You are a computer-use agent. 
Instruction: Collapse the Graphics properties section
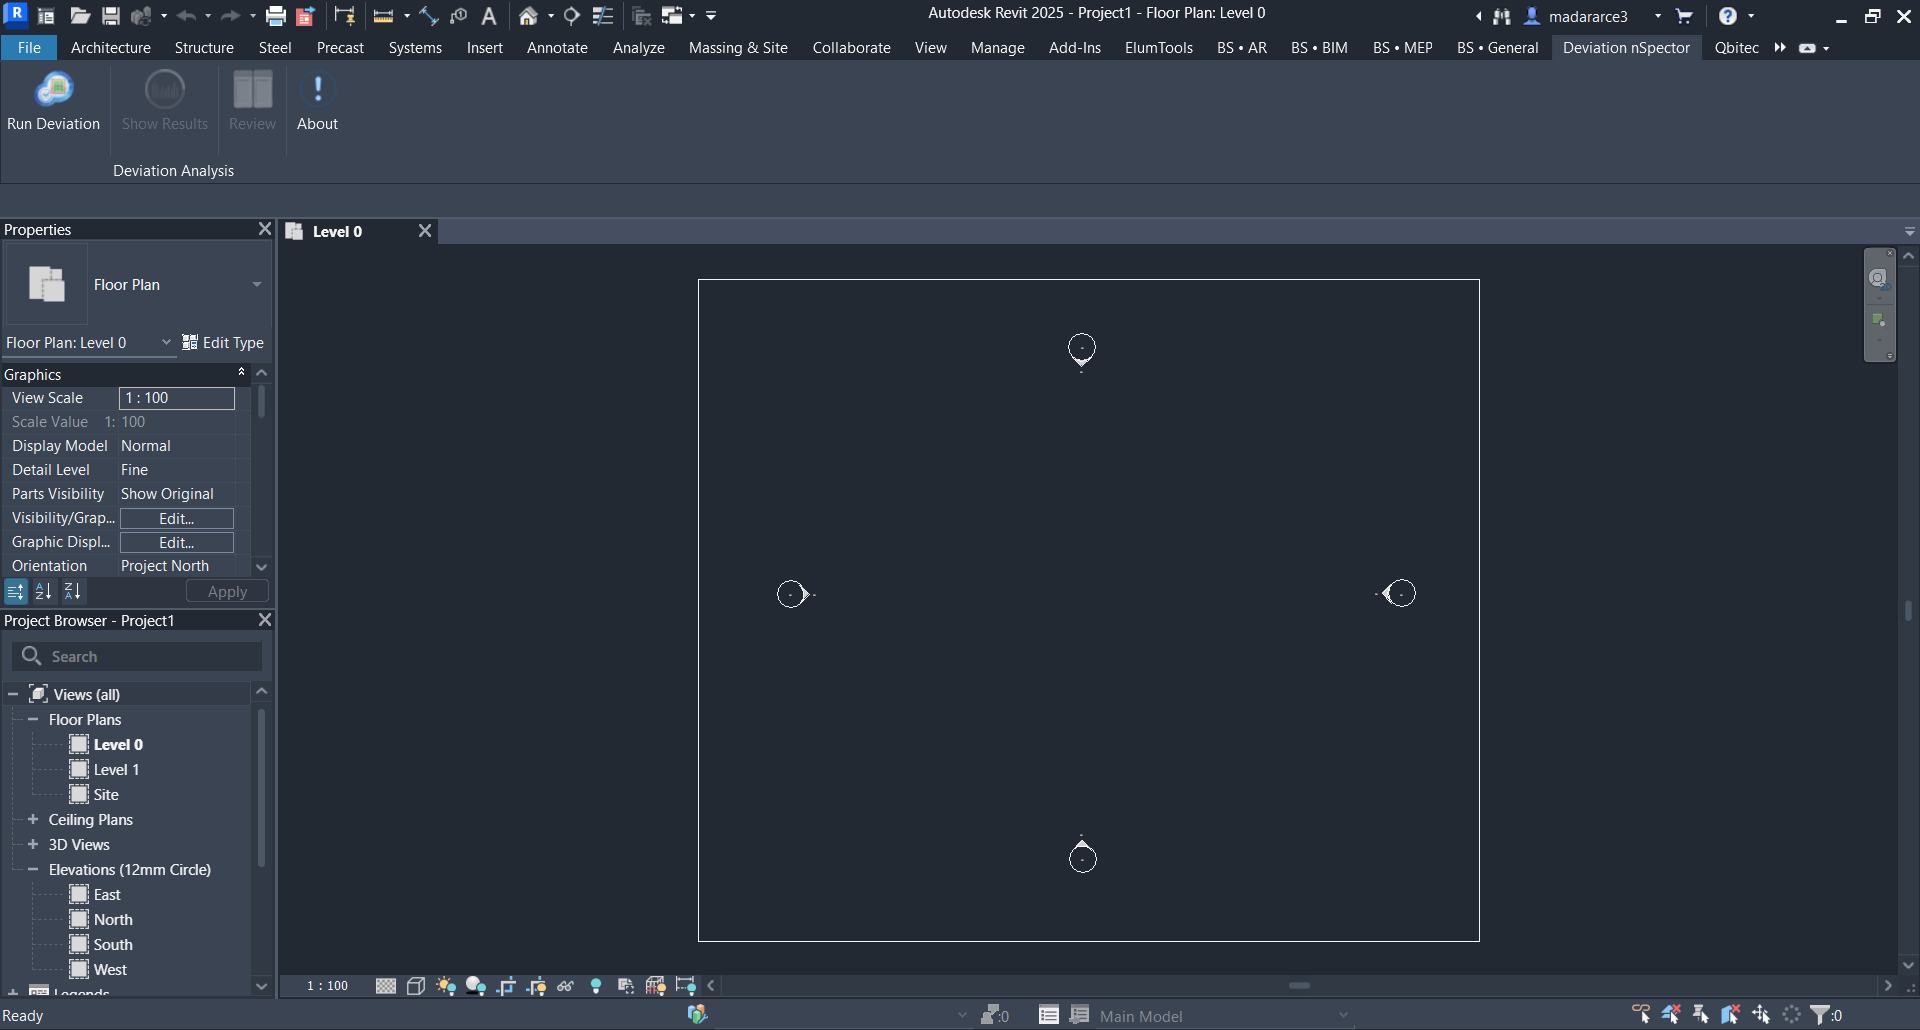coord(241,372)
